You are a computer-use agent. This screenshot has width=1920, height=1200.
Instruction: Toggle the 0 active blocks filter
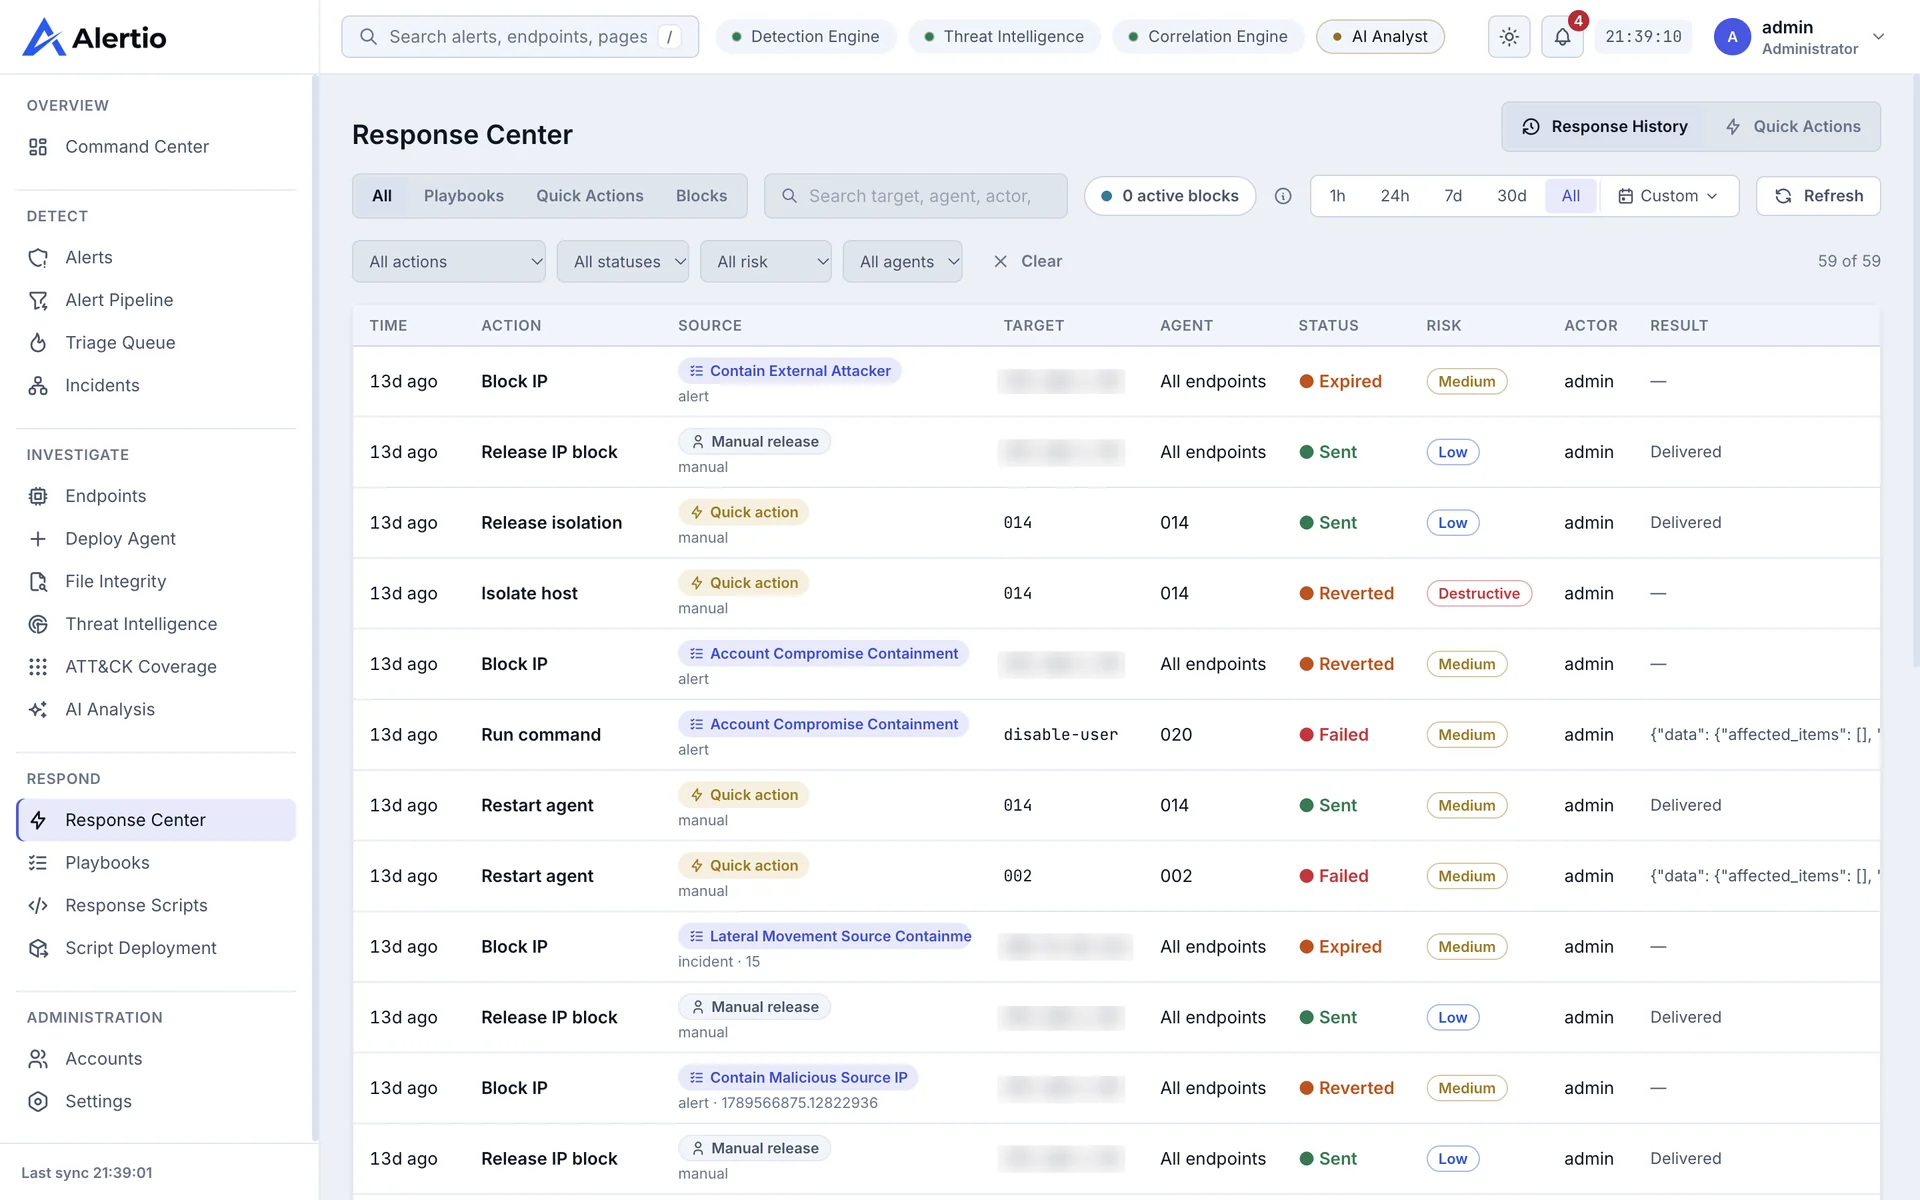point(1170,196)
